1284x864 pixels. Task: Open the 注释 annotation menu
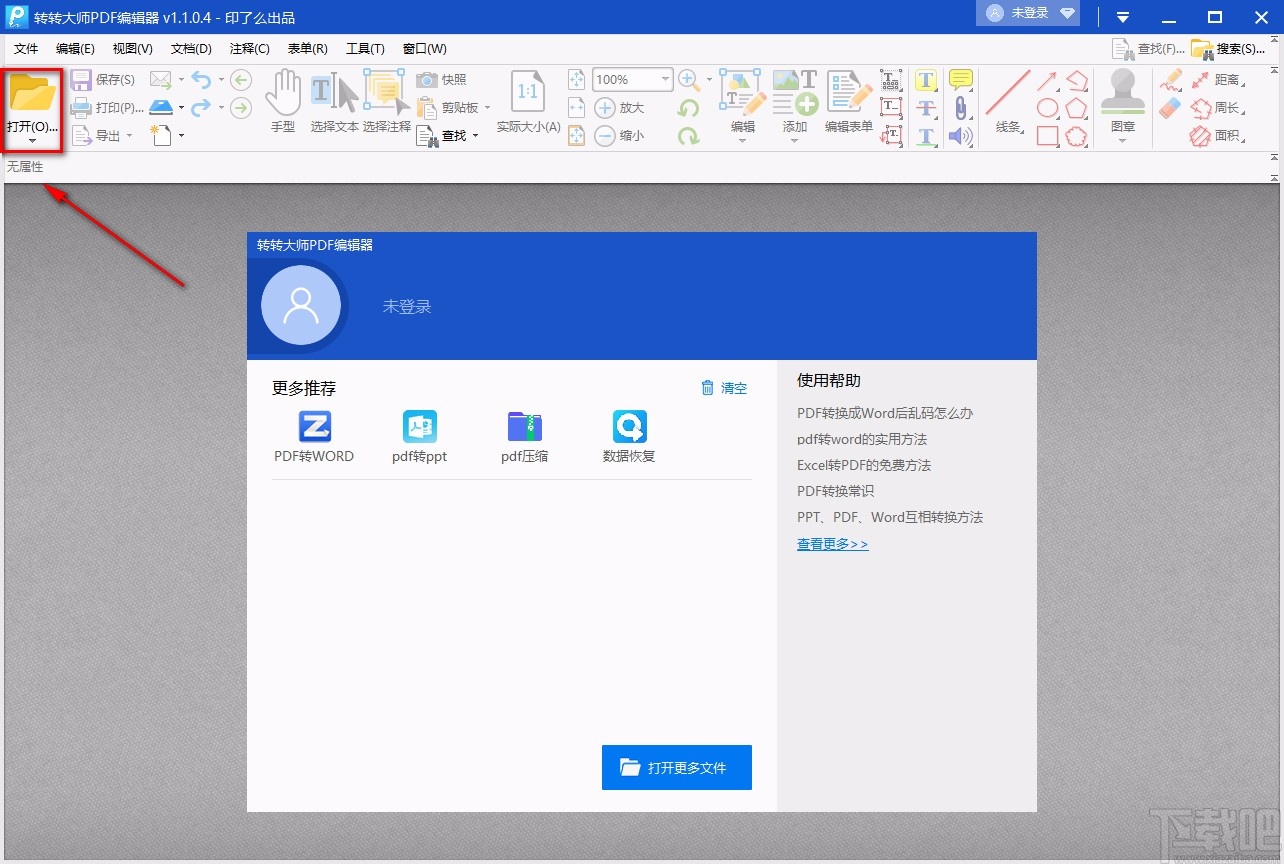coord(248,48)
